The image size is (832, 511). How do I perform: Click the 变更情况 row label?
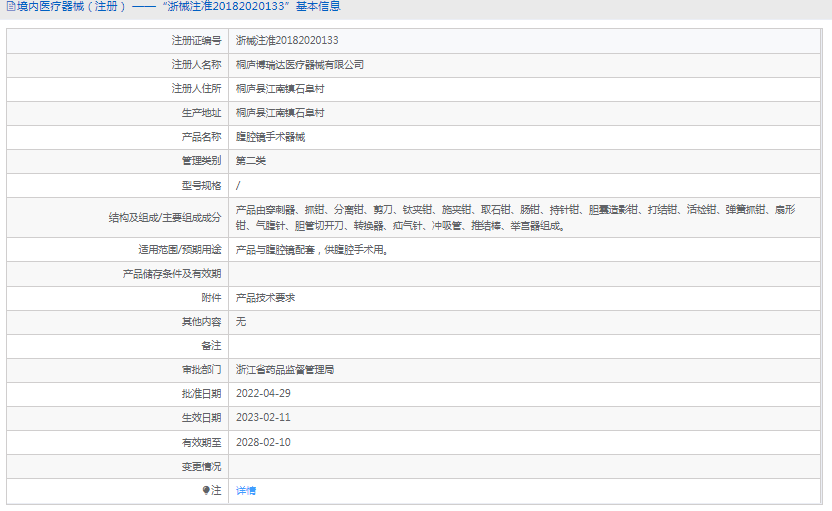[x=201, y=466]
